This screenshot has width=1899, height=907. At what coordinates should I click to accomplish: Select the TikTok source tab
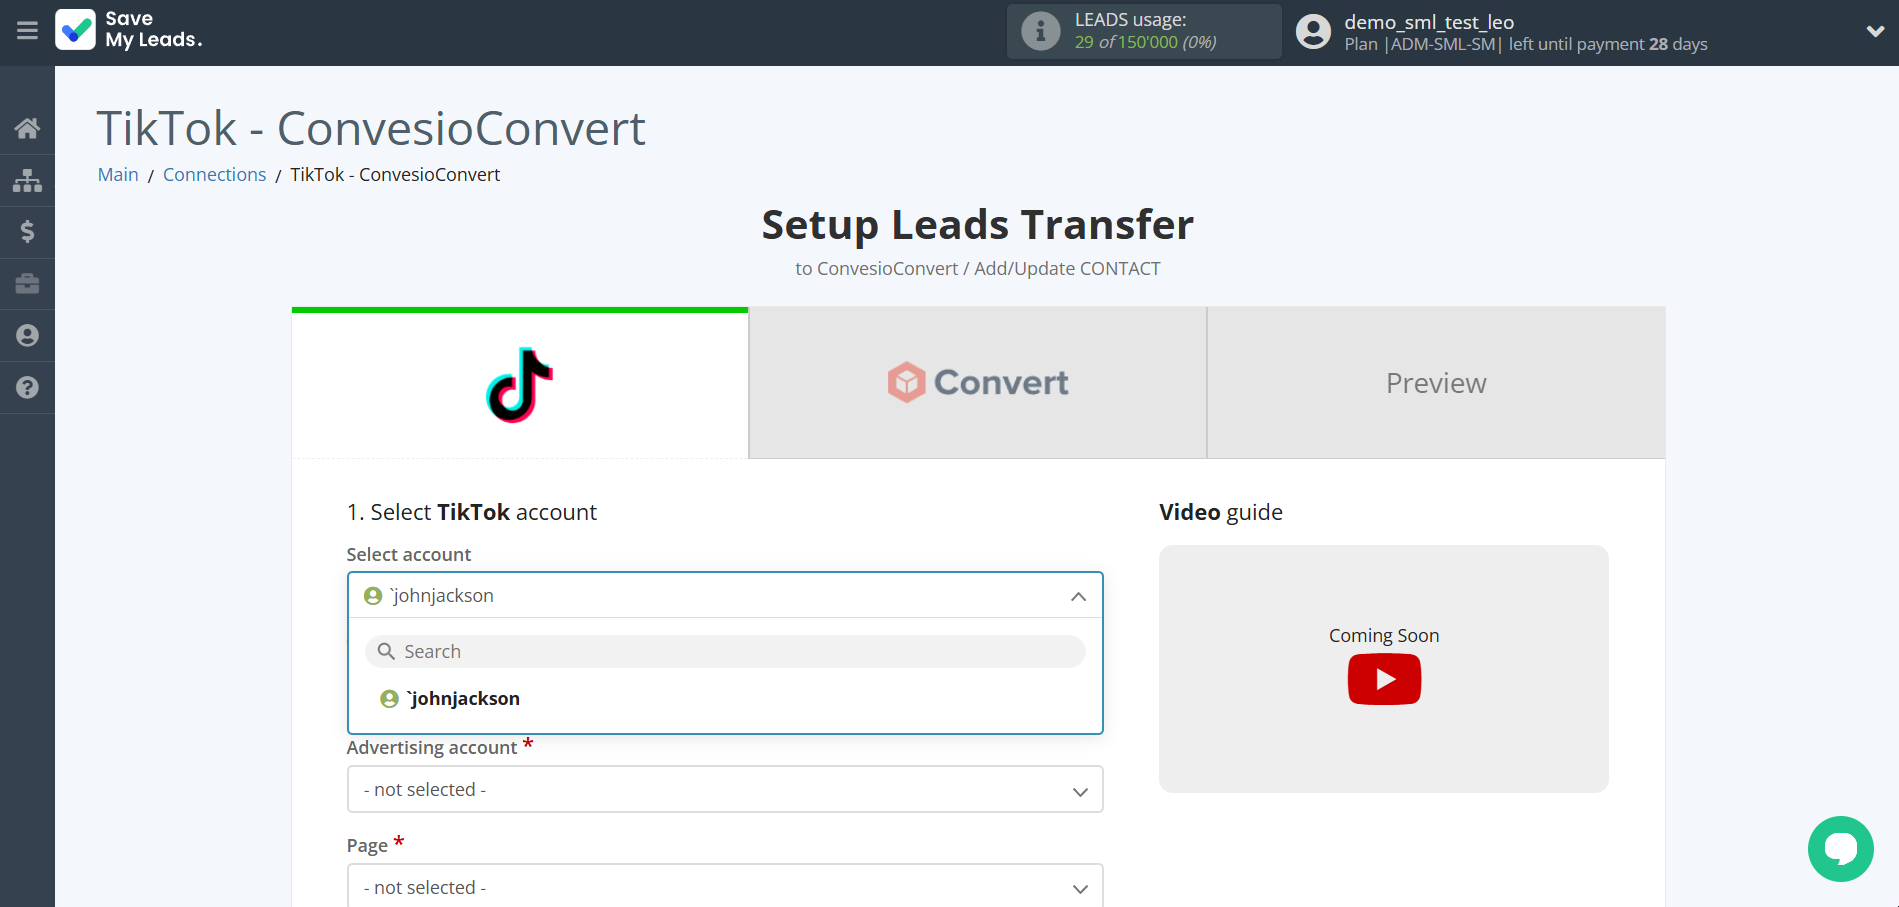(x=520, y=384)
